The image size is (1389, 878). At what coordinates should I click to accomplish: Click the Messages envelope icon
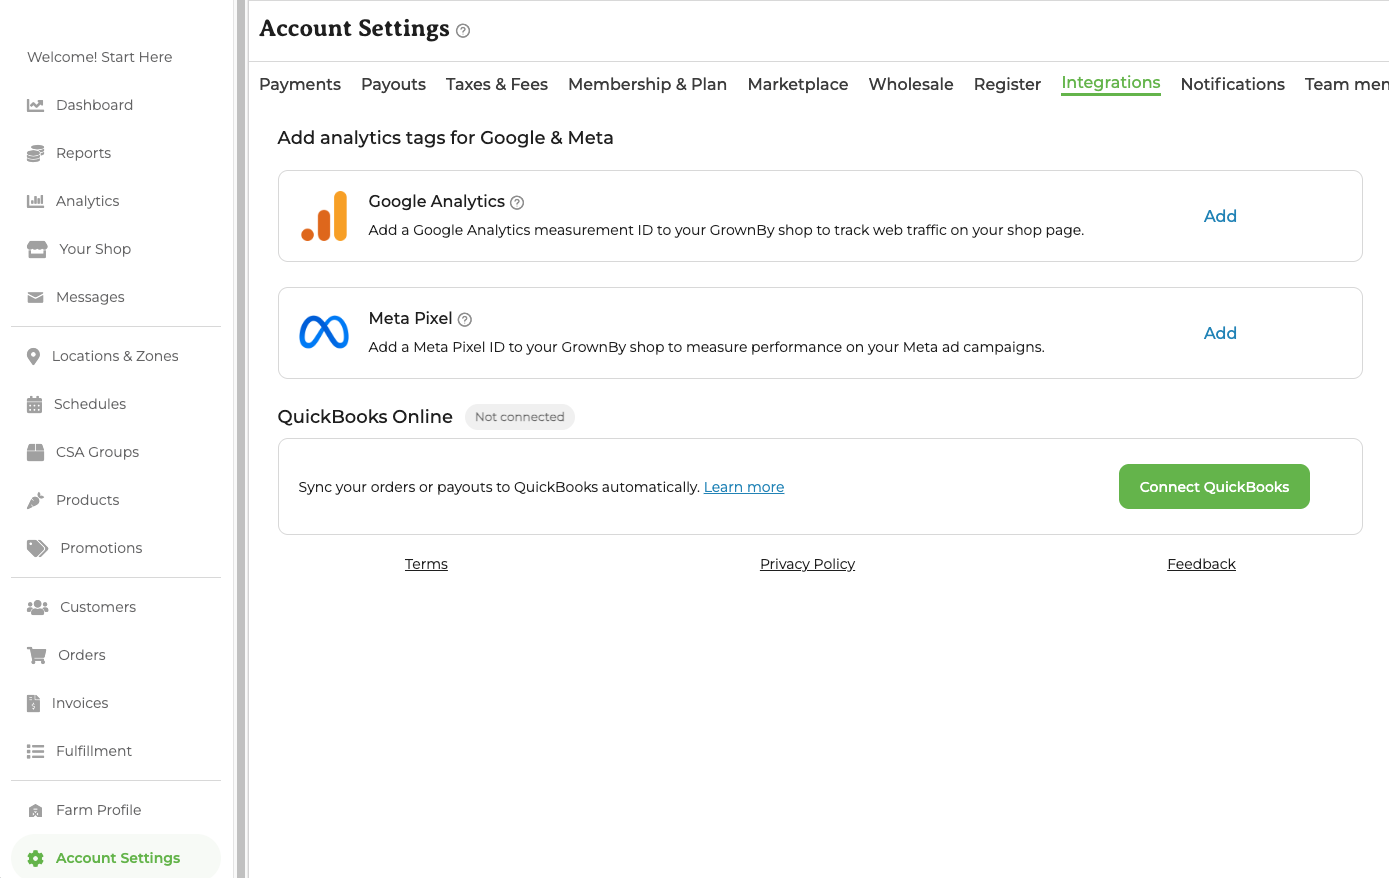pos(35,297)
